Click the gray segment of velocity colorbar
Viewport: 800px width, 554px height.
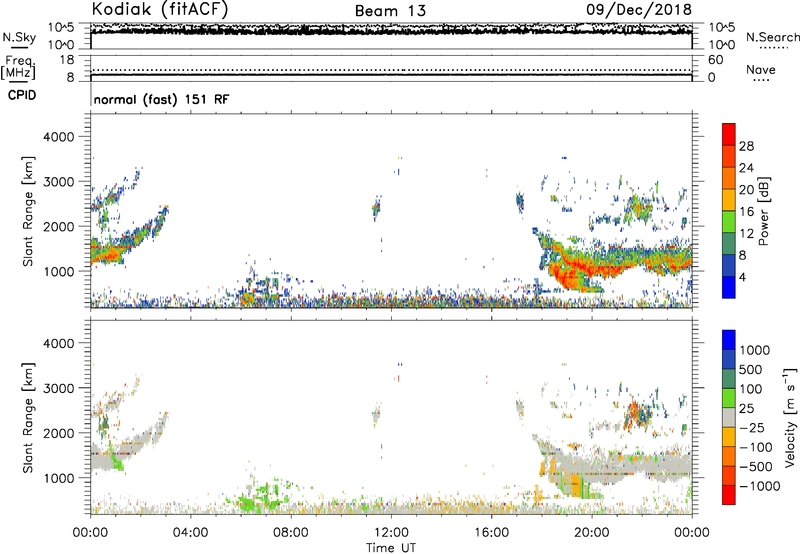coord(729,417)
